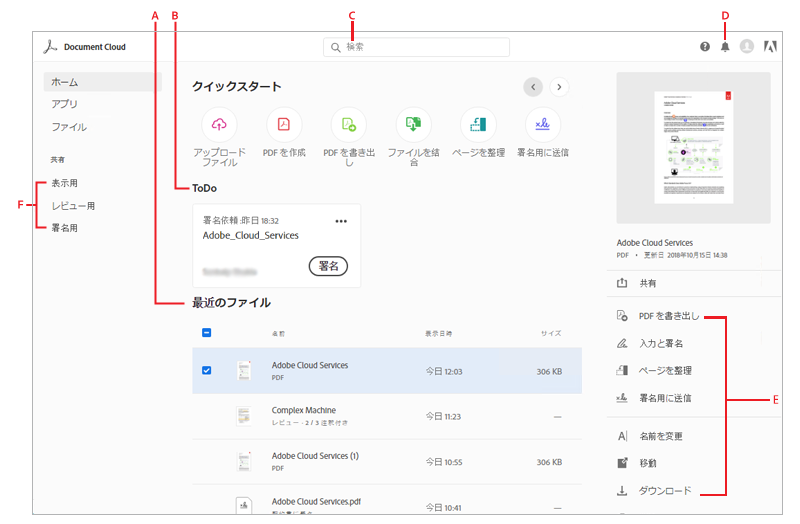This screenshot has width=800, height=524.
Task: Click 名前を変更 in right panel
Action: pos(661,436)
